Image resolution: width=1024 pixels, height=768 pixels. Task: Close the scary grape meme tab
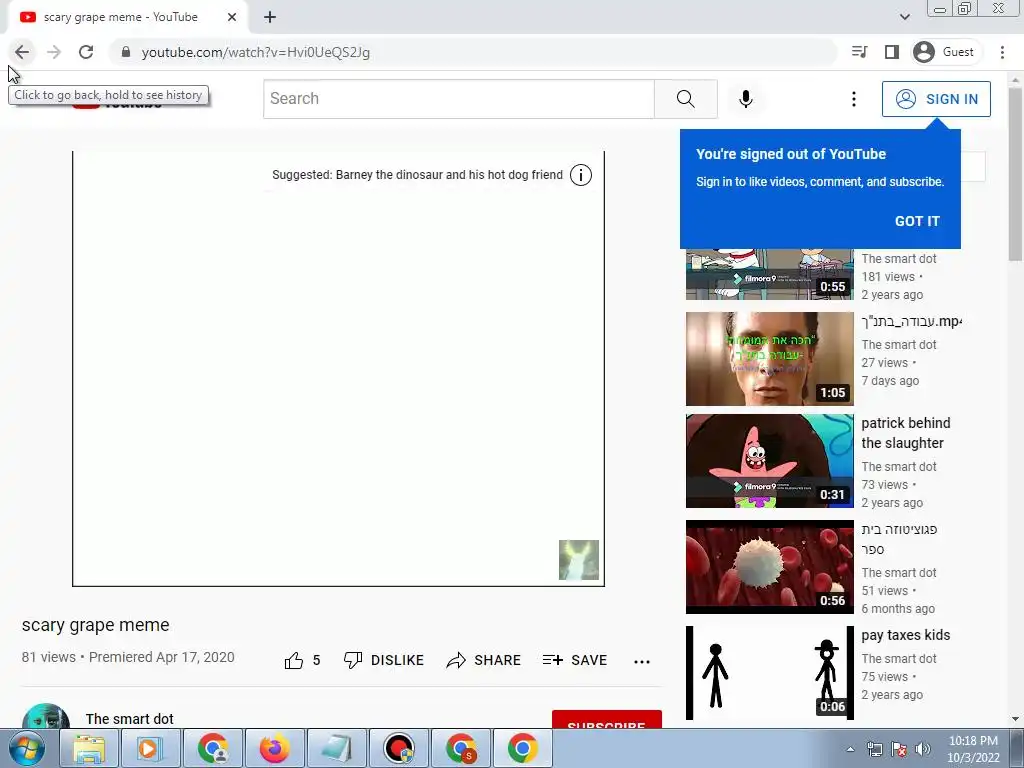(x=232, y=18)
